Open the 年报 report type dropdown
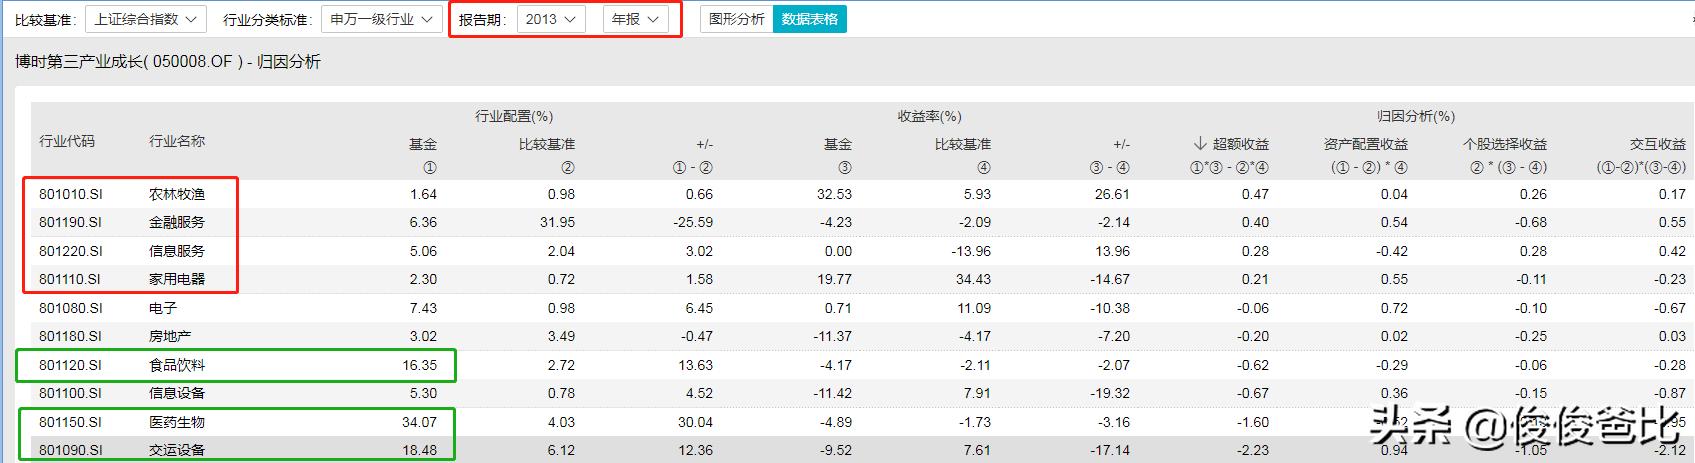 tap(636, 19)
